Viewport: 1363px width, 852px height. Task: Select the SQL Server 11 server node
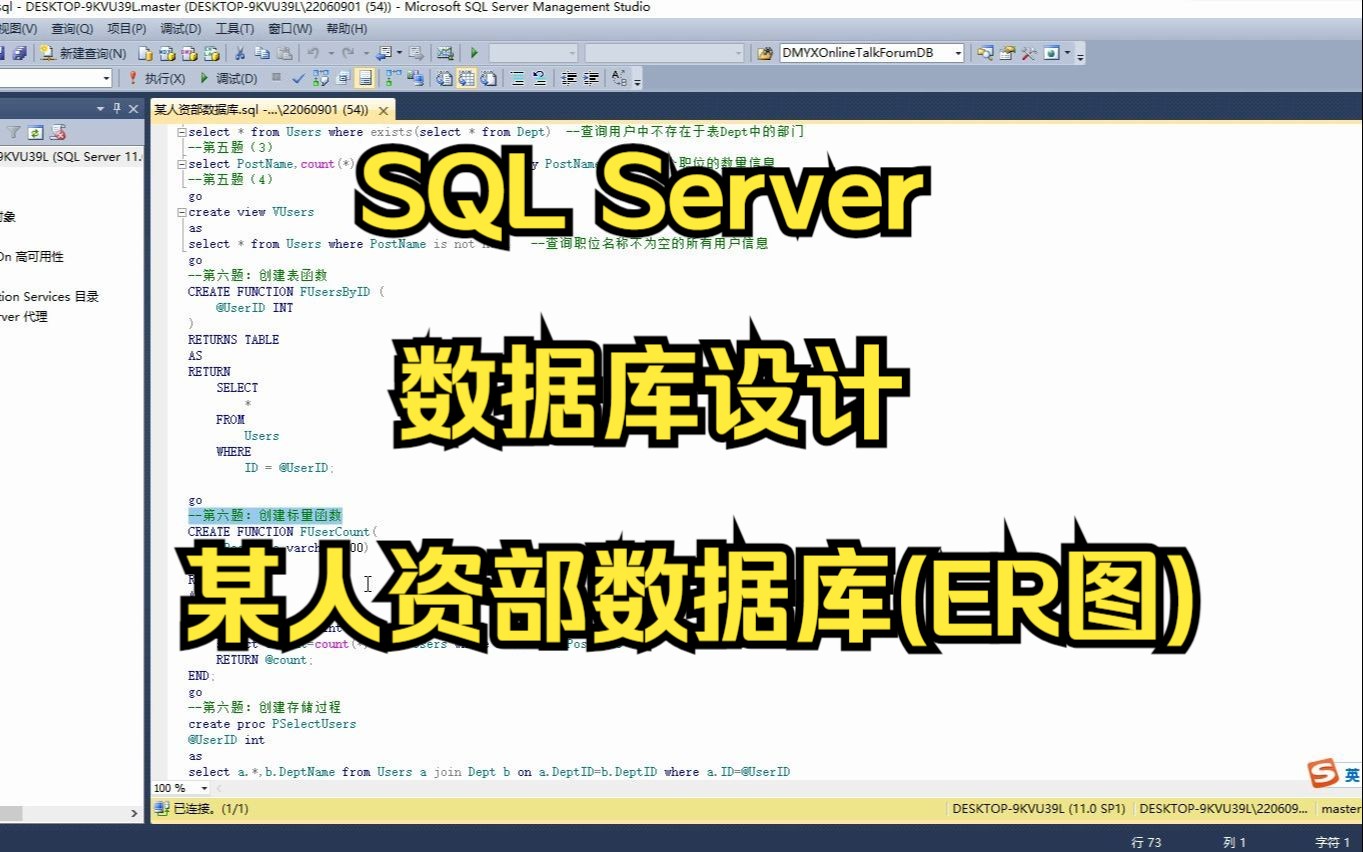(70, 157)
